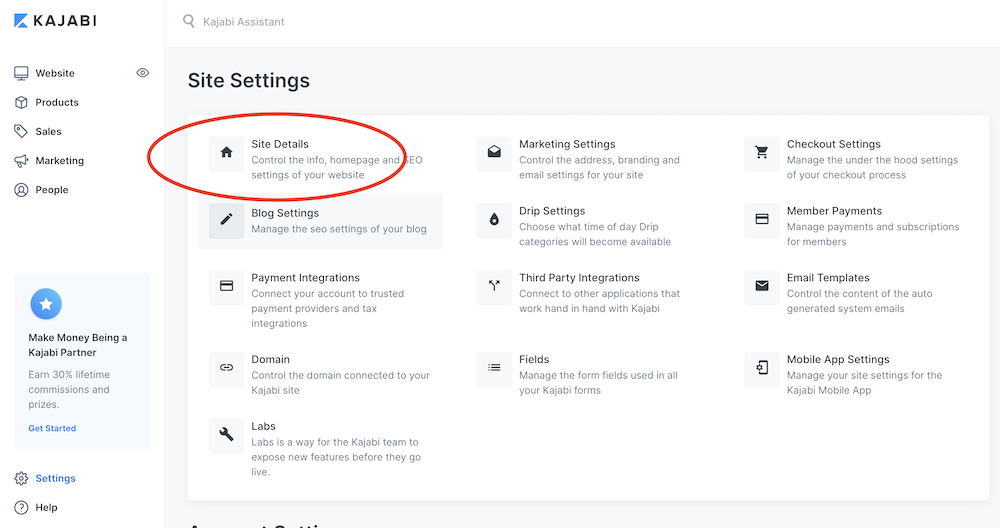Open the Fields settings link
1000x528 pixels.
click(534, 360)
